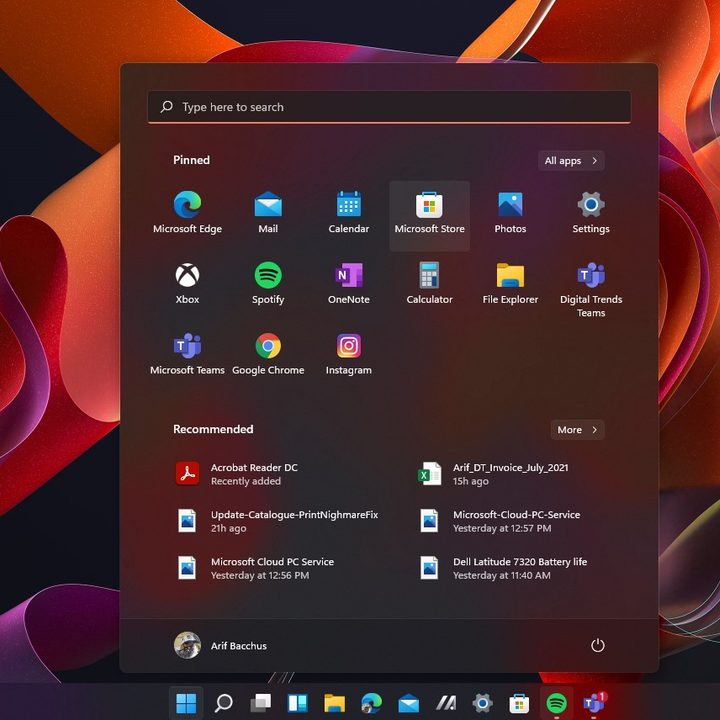Launch the Xbox app
The height and width of the screenshot is (720, 720).
click(x=187, y=285)
